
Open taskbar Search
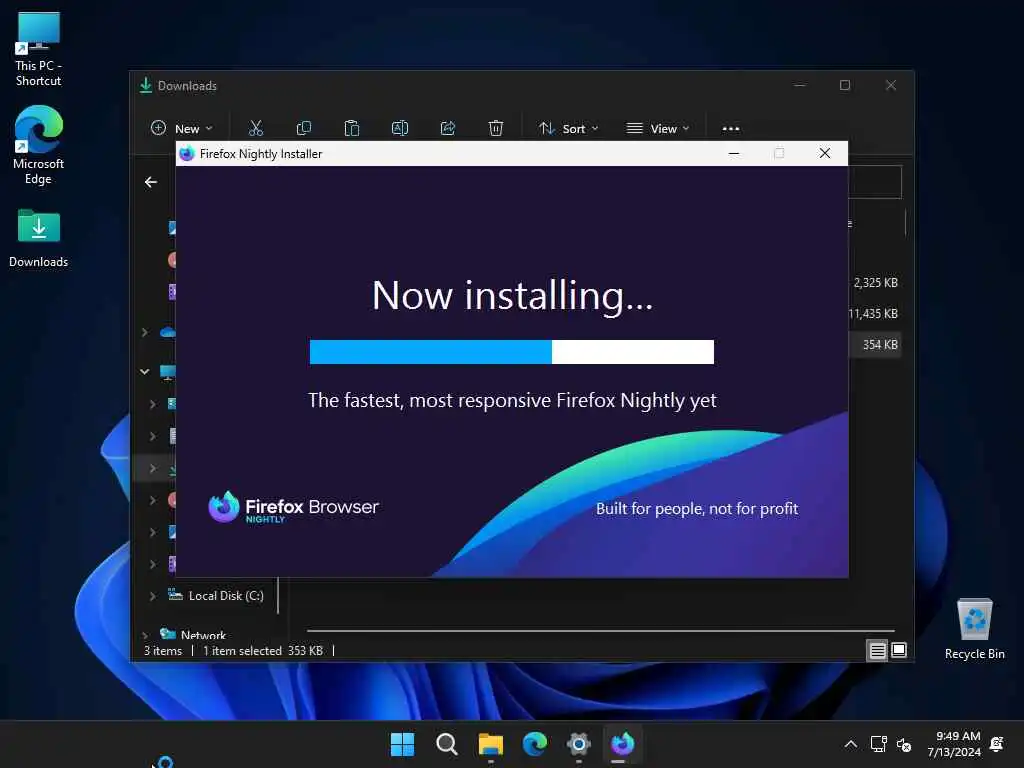(x=447, y=744)
